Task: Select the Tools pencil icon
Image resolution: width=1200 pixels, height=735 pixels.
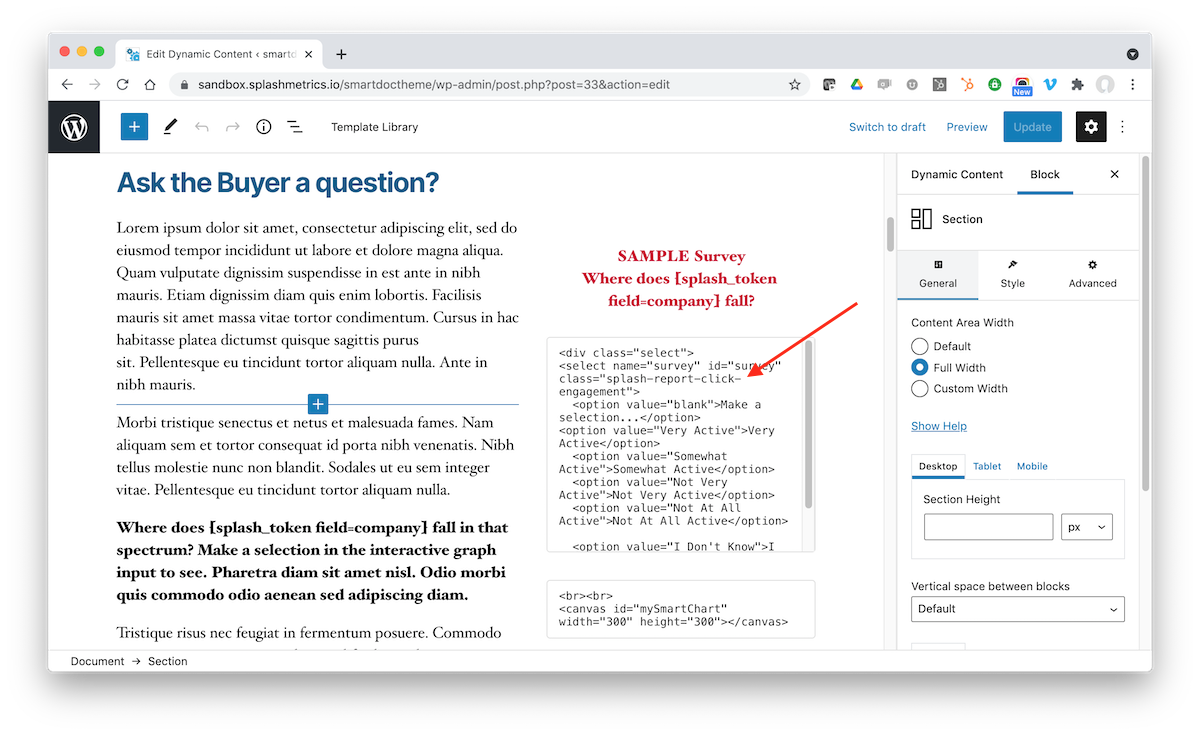Action: click(170, 127)
